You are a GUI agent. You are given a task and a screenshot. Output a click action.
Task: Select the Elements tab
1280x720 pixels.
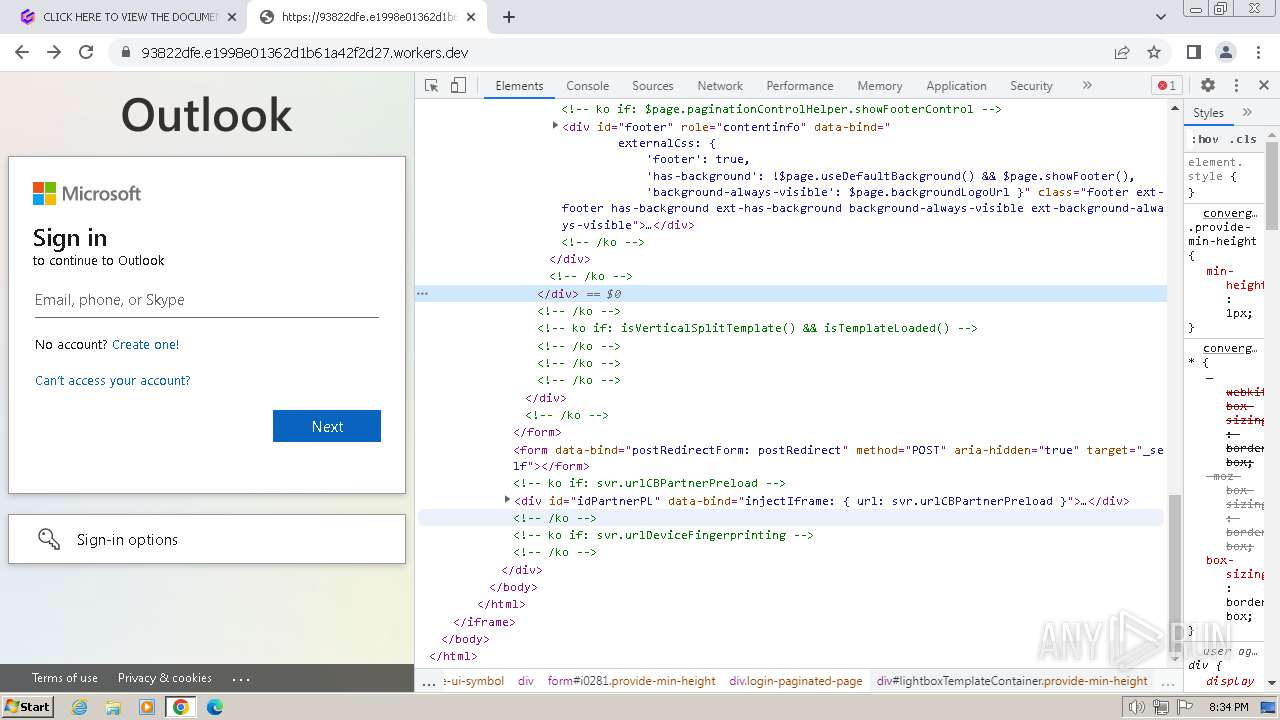point(519,86)
